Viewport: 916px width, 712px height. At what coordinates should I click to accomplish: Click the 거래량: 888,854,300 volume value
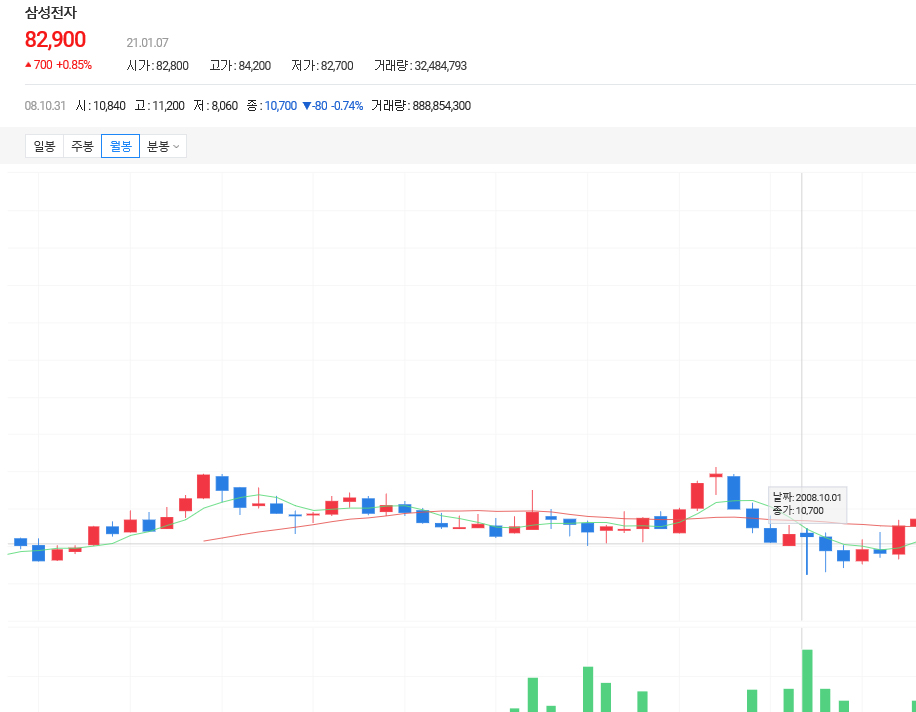(421, 106)
